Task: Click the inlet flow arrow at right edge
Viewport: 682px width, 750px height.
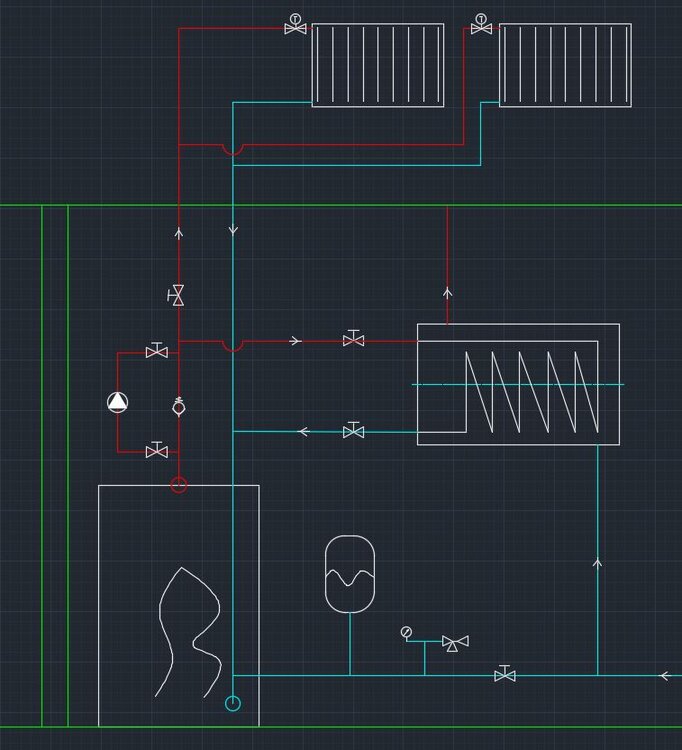Action: click(x=664, y=676)
